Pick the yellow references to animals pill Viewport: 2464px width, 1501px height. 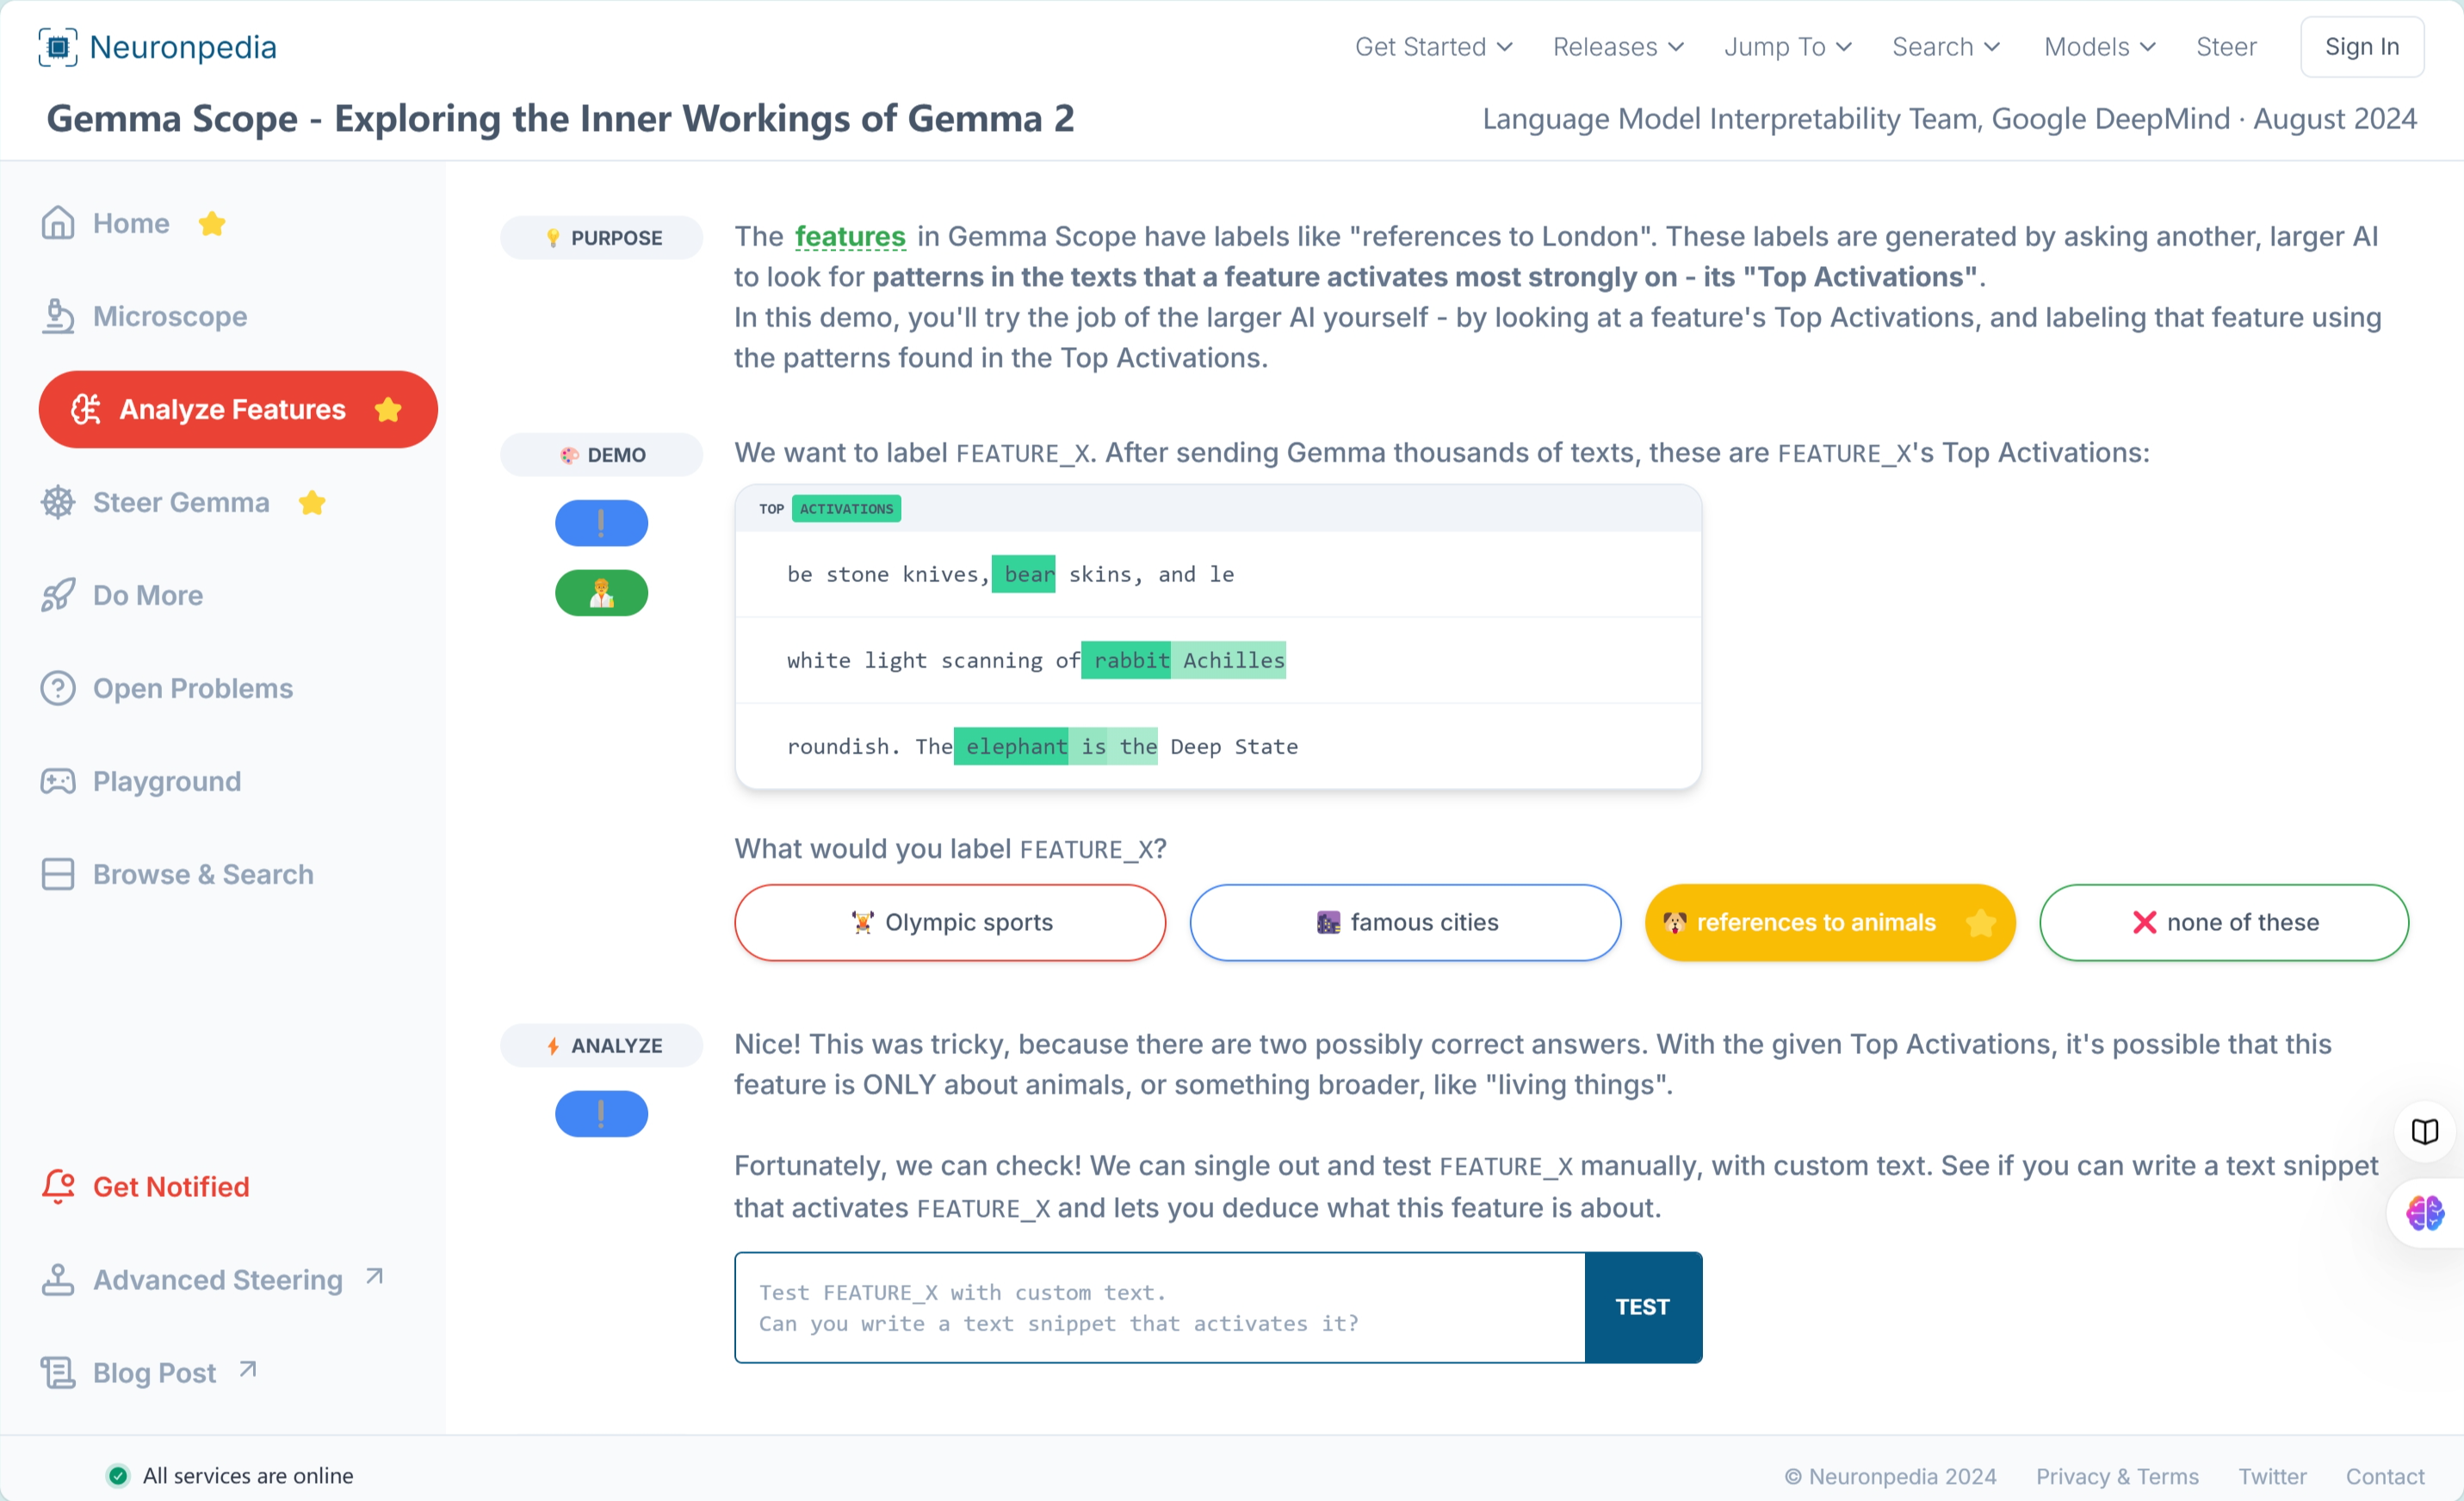point(1830,922)
